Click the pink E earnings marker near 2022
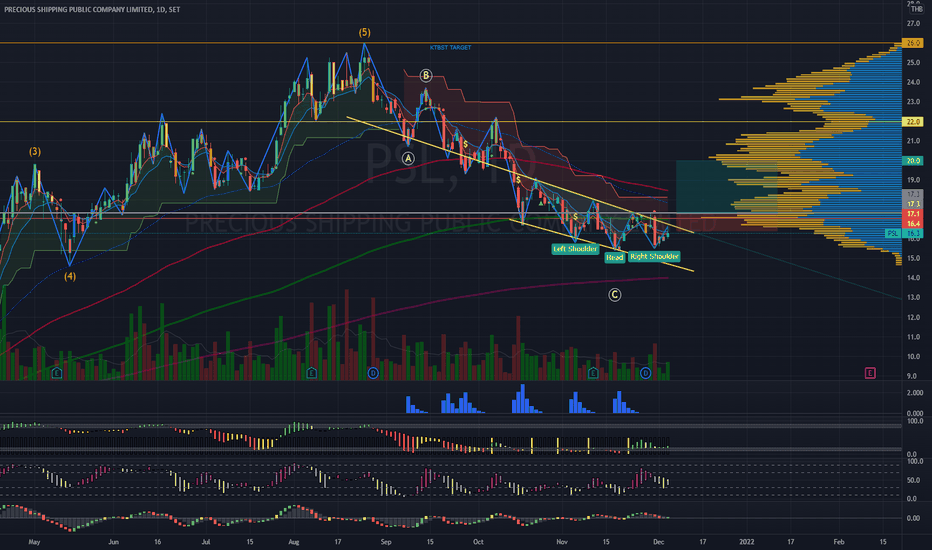This screenshot has height=550, width=932. click(870, 373)
